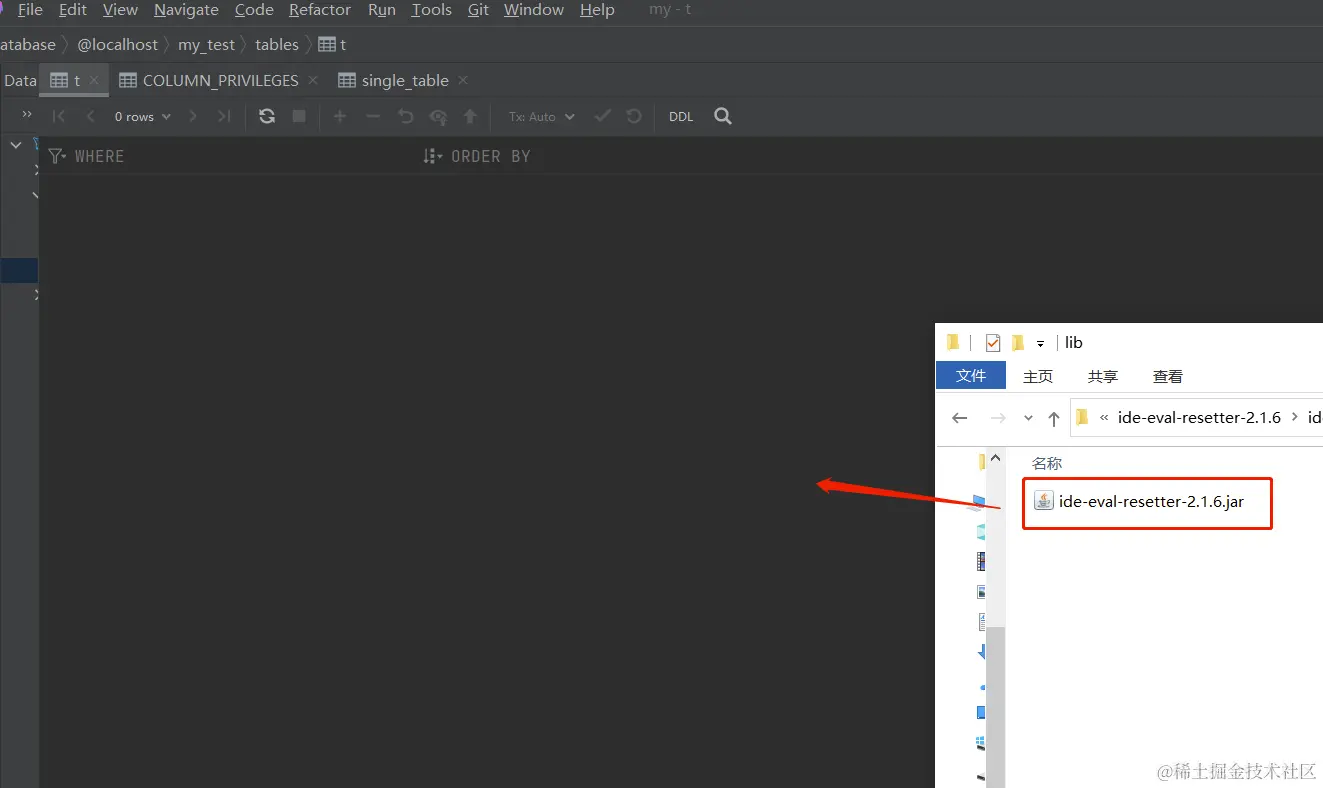Collapse the top tree node in left panel

pos(16,145)
